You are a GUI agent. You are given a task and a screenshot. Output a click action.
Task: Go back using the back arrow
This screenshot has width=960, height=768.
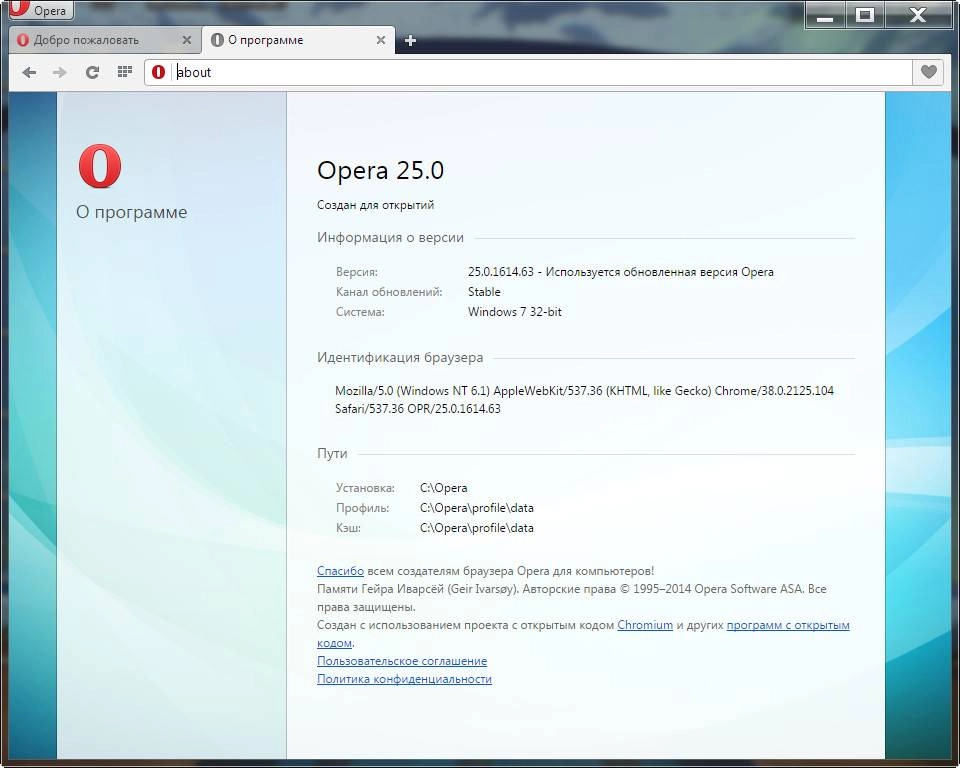click(29, 72)
